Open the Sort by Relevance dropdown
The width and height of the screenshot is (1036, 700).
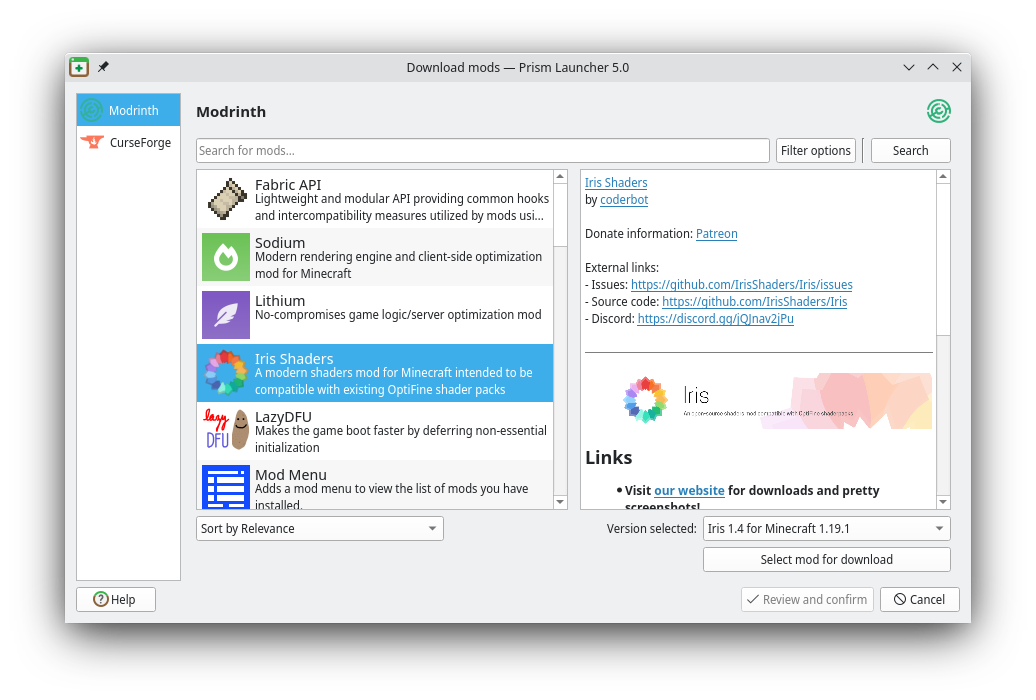(319, 529)
